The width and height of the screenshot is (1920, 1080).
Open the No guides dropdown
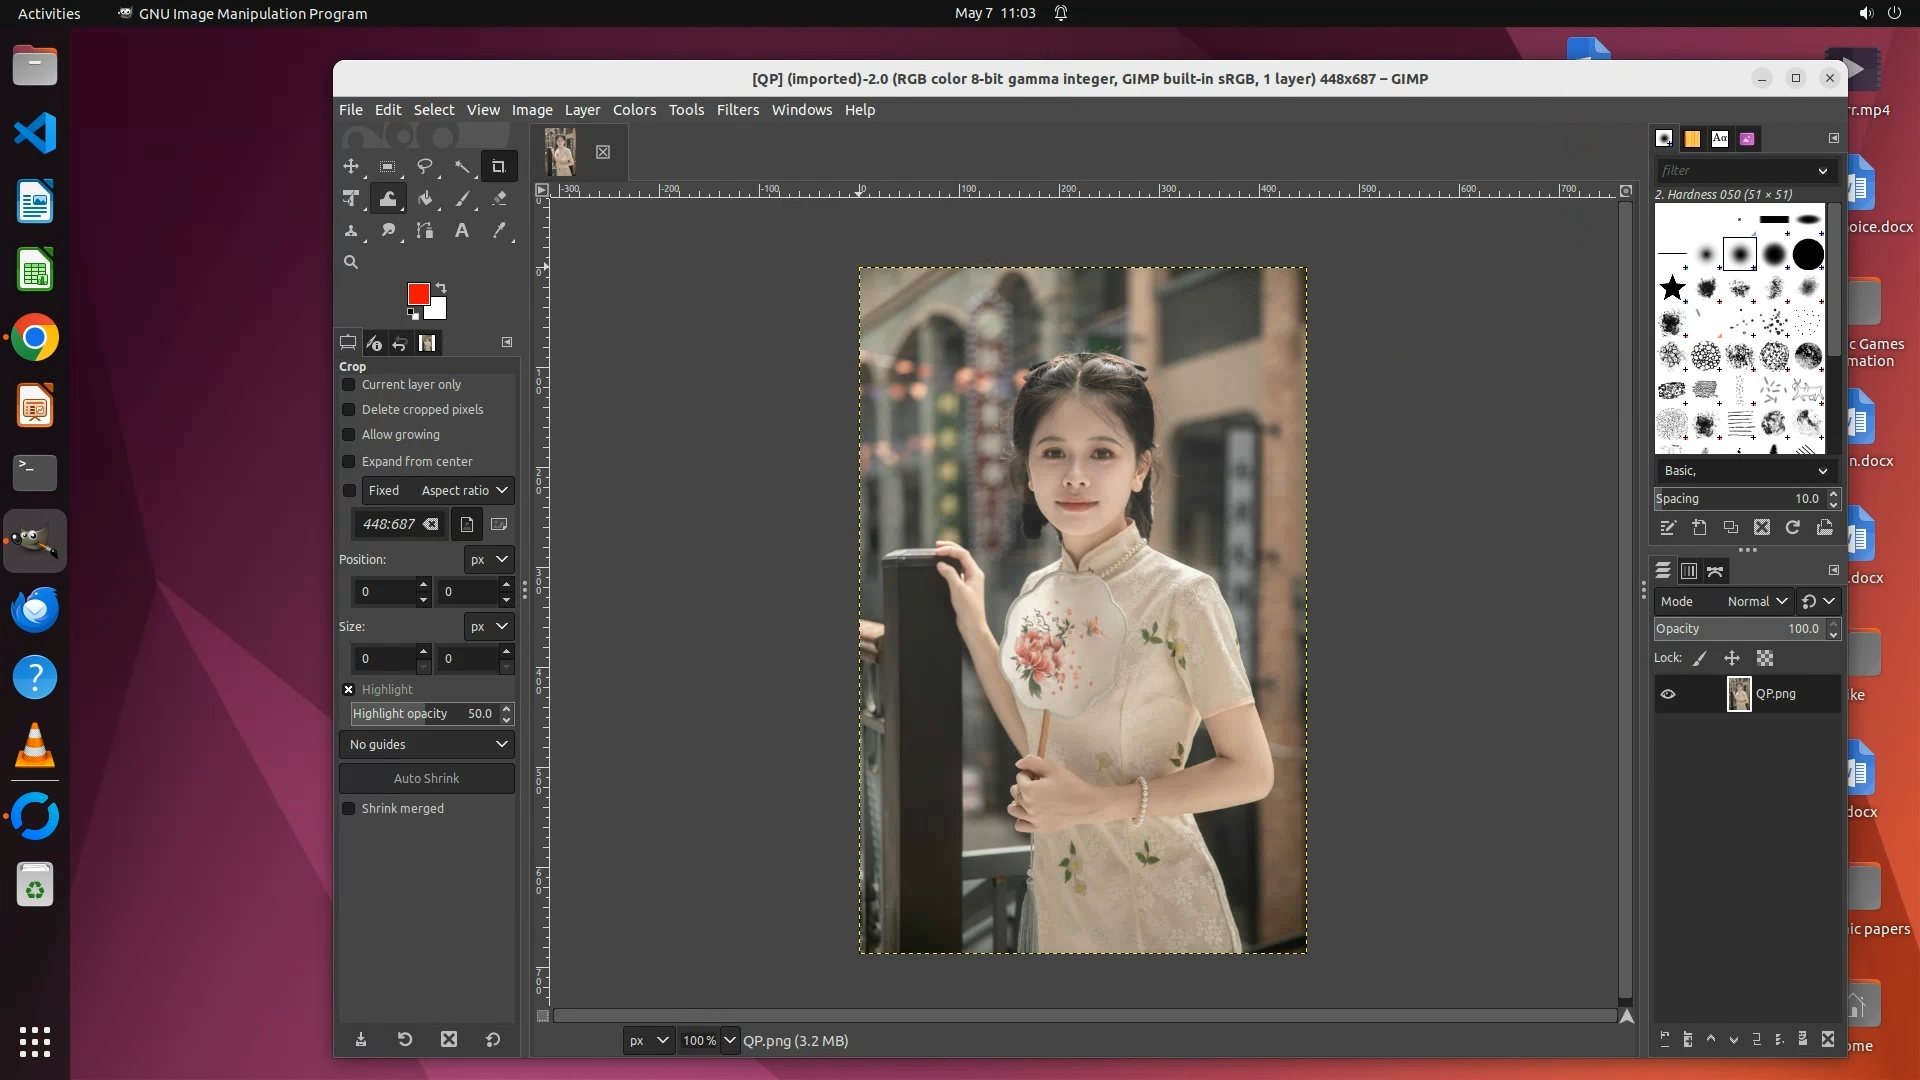(427, 745)
